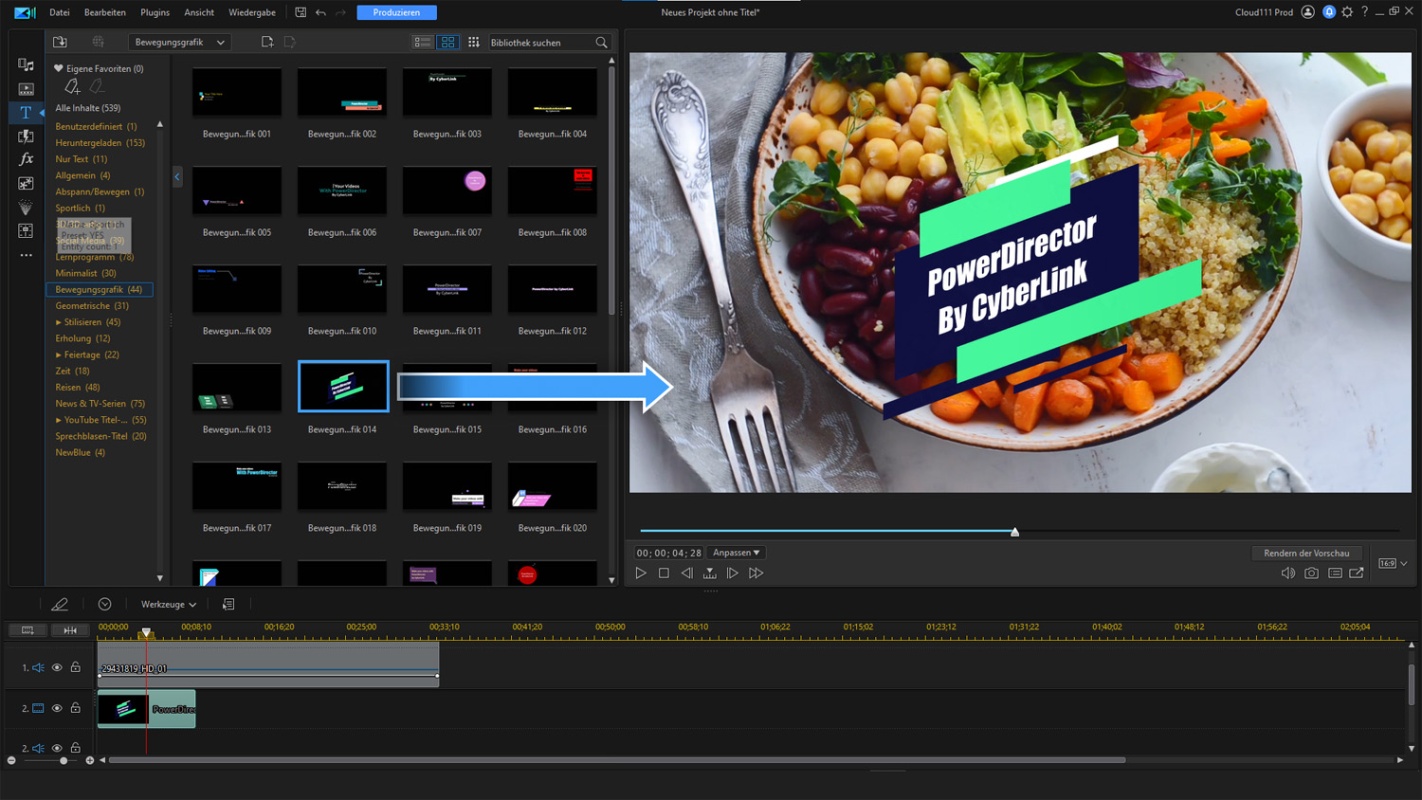This screenshot has width=1422, height=800.
Task: Click the view entire movie button
Action: [70, 630]
